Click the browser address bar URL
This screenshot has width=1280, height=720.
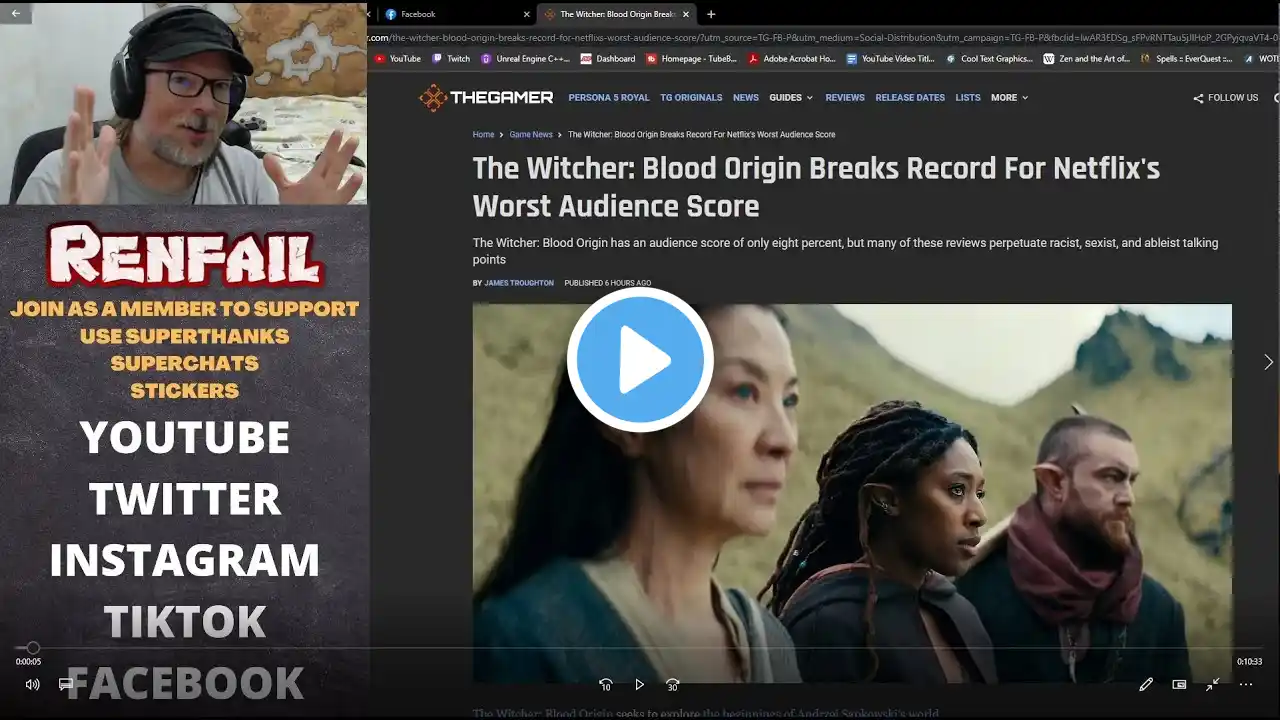click(x=824, y=38)
